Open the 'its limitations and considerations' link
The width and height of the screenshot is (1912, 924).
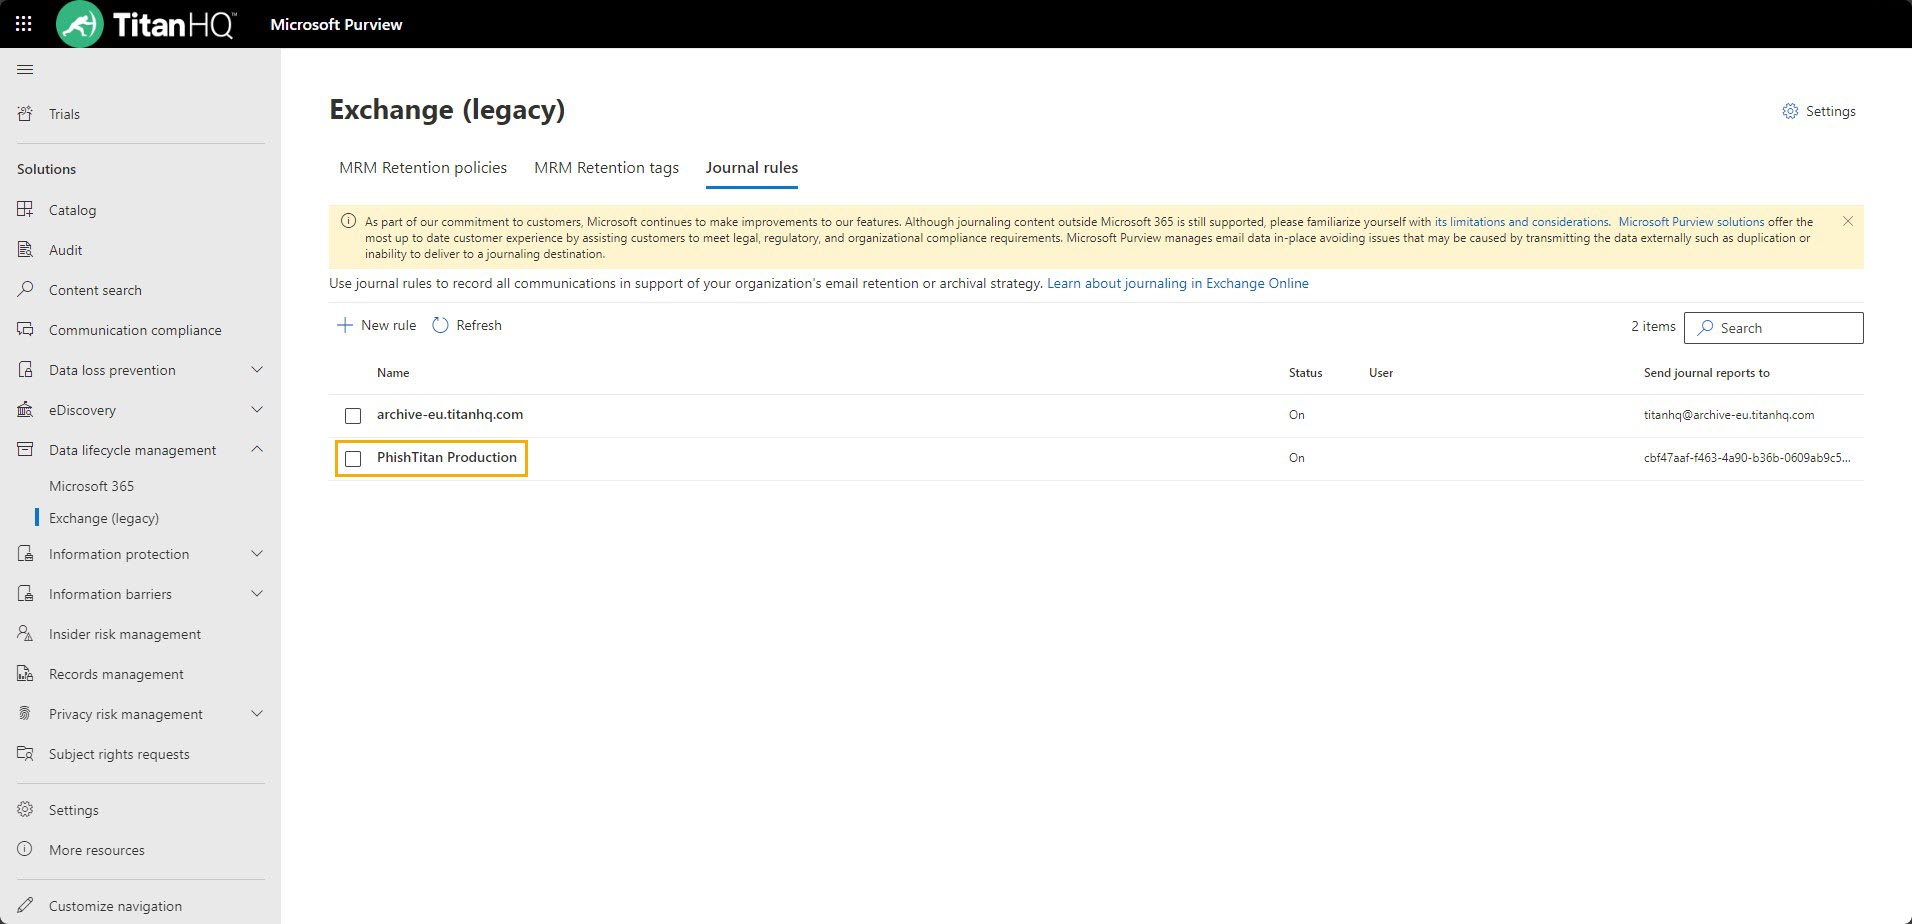point(1522,222)
